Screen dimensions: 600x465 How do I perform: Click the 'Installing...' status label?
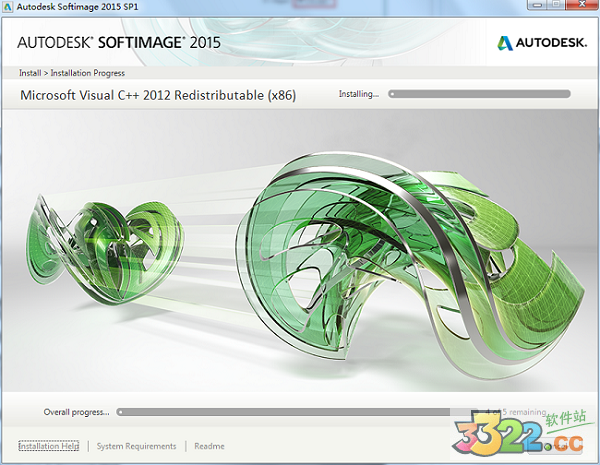pos(359,94)
